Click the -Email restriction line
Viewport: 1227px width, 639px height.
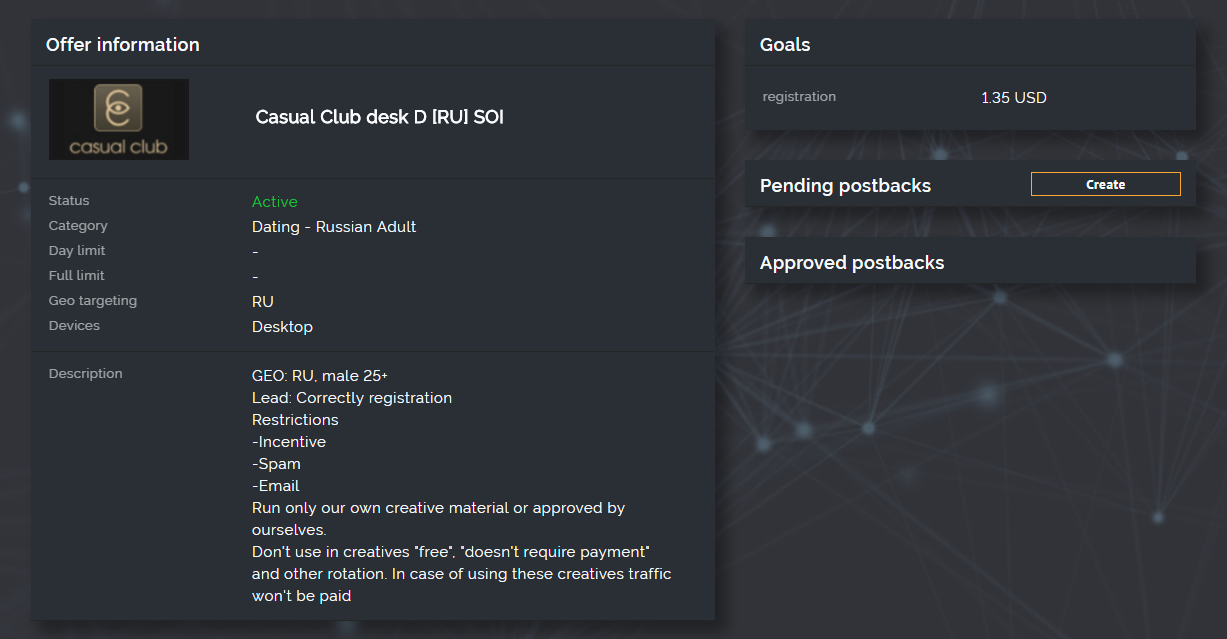pyautogui.click(x=276, y=486)
